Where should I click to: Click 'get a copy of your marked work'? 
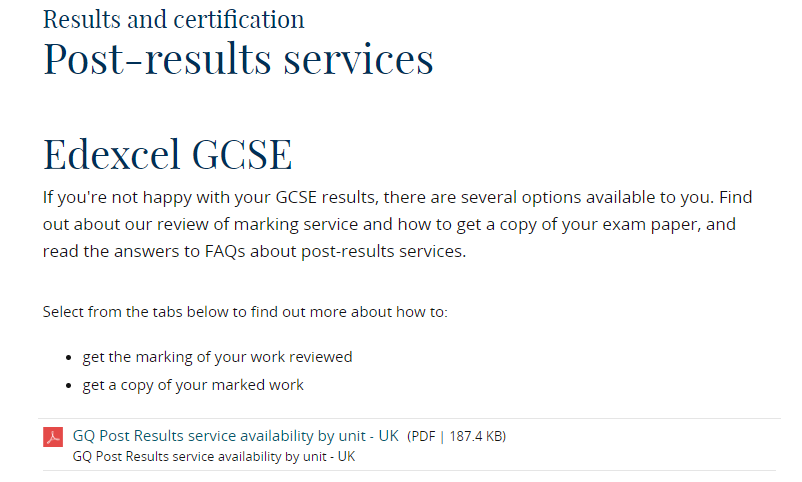tap(193, 385)
